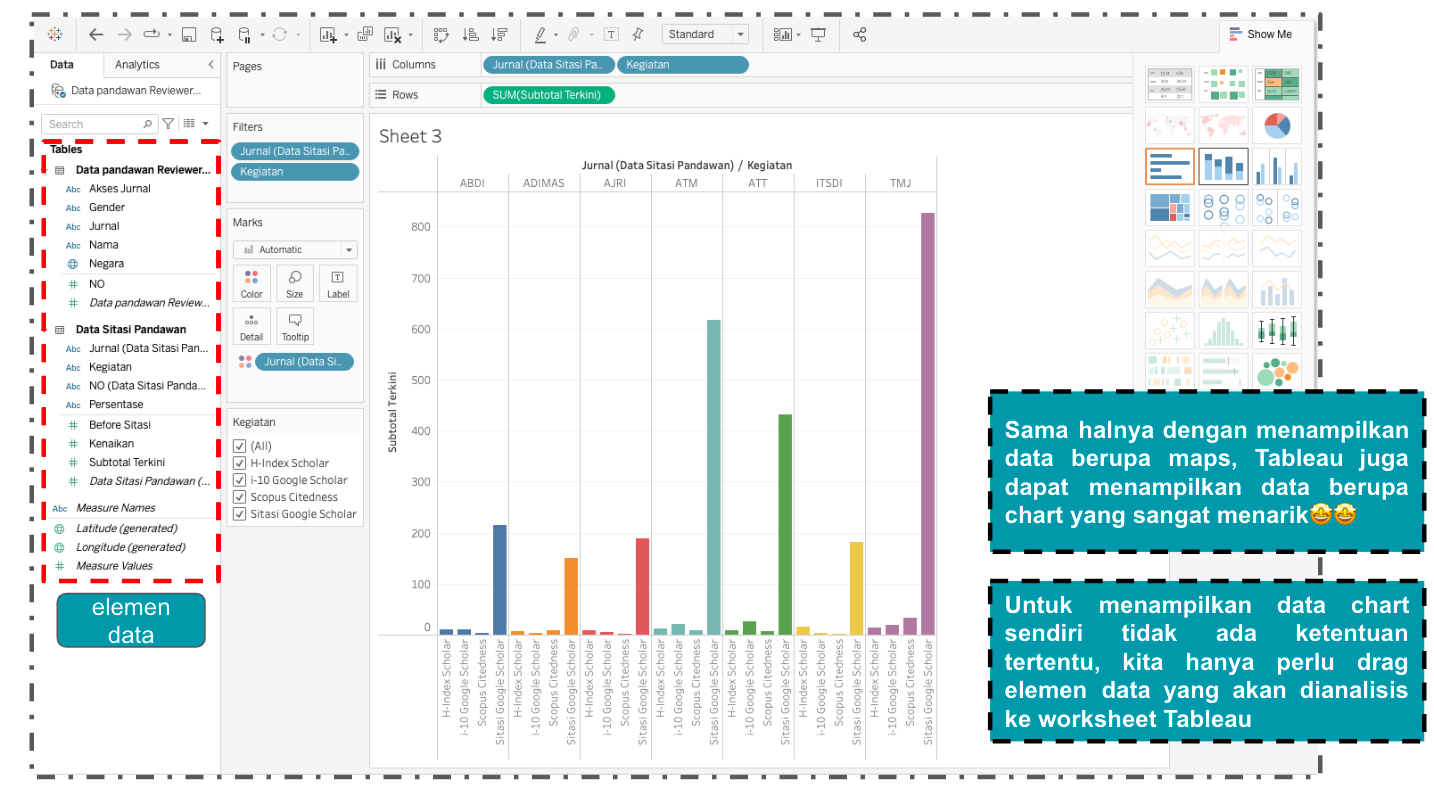Open Presentation Mode
The width and height of the screenshot is (1434, 797).
point(818,34)
